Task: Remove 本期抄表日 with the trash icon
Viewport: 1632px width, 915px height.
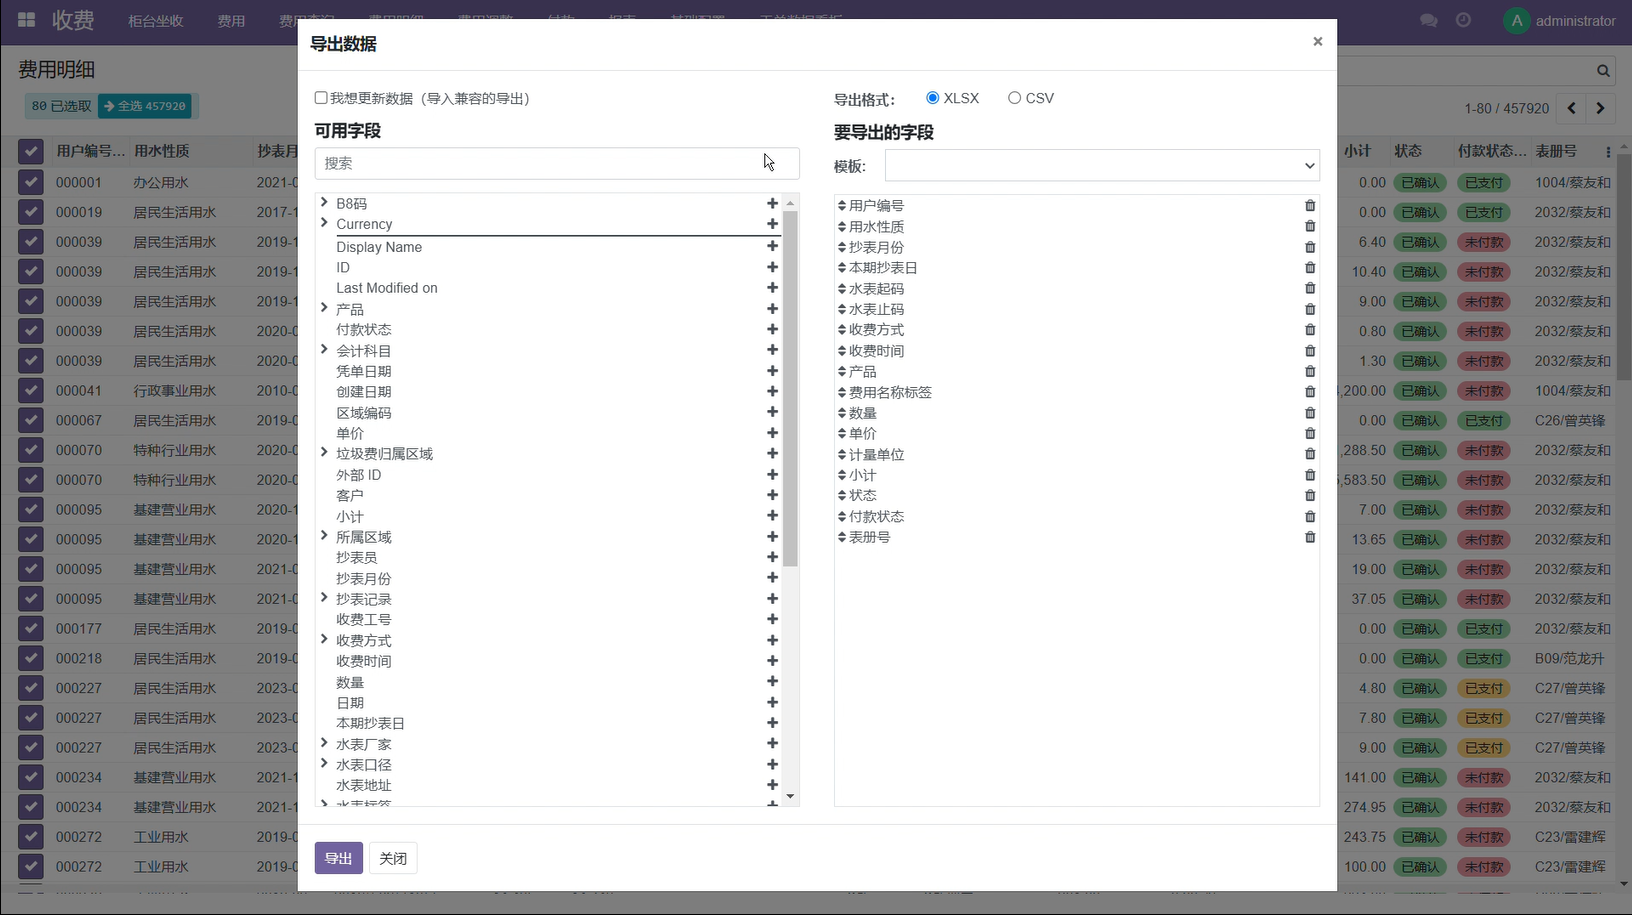Action: [1310, 268]
